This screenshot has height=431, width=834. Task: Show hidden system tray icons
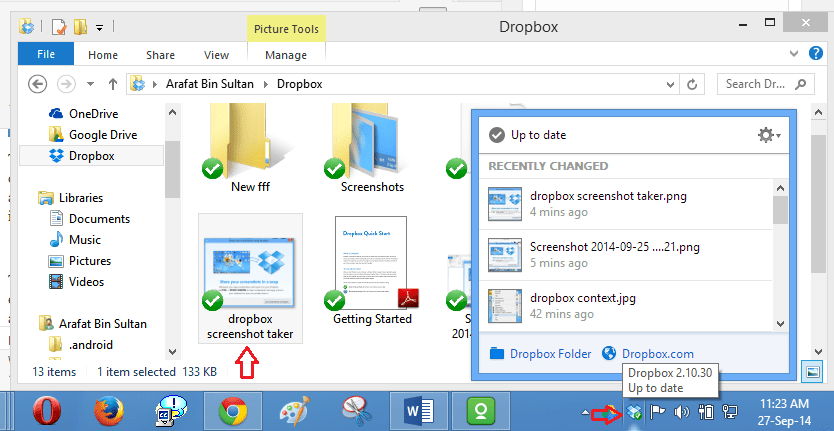tap(586, 412)
